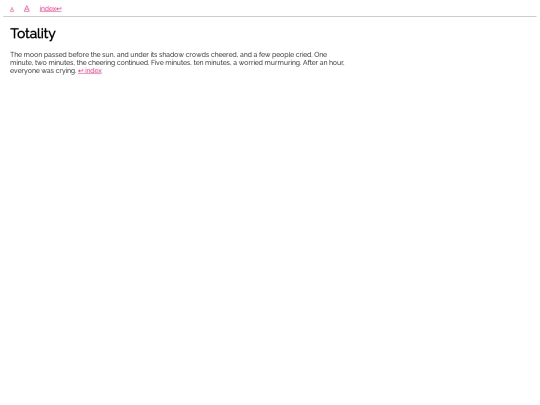Open the index link in the top bar
Image resolution: width=540 pixels, height=405 pixels.
pos(51,9)
